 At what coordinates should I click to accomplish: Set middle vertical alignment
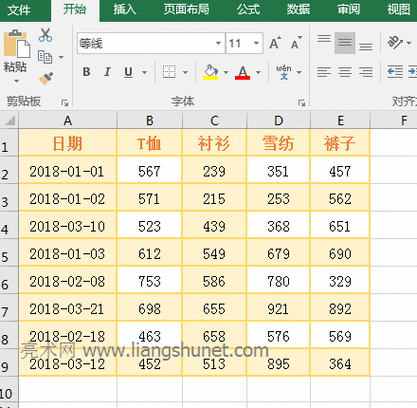pos(345,43)
